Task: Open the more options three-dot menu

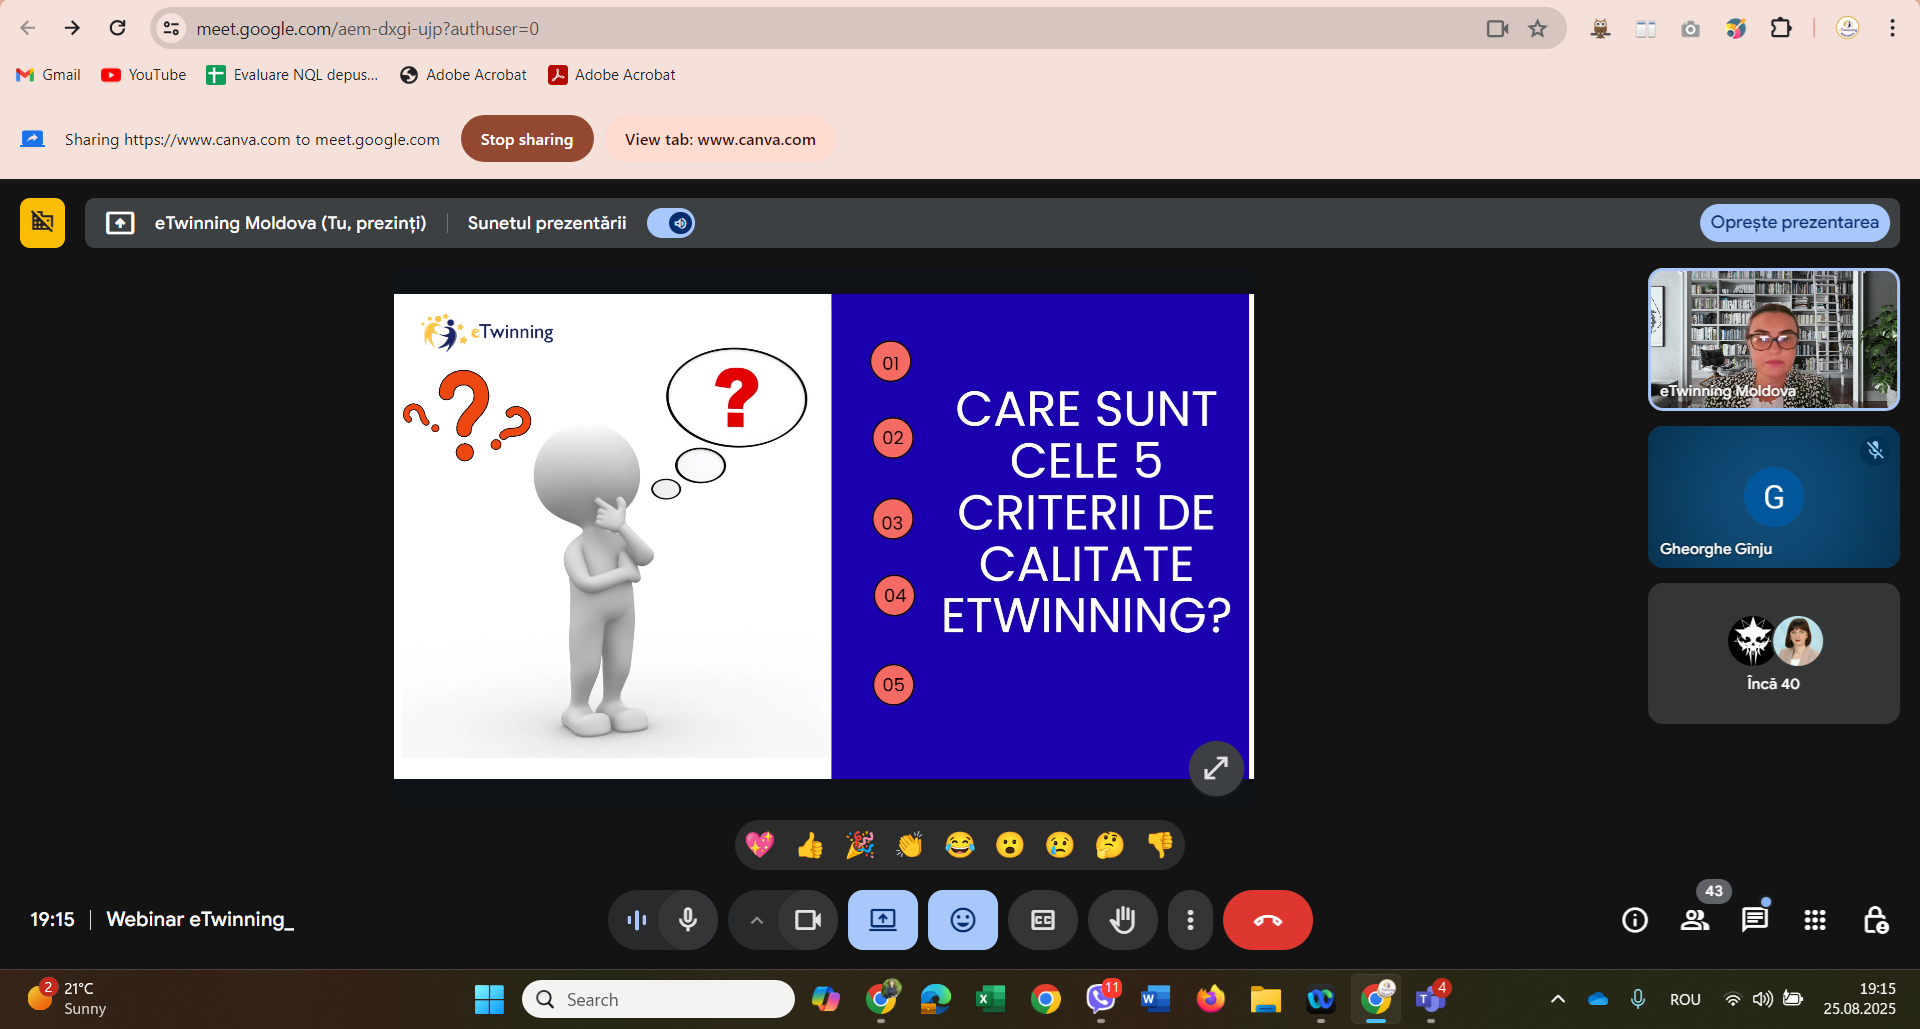Action: pyautogui.click(x=1190, y=920)
